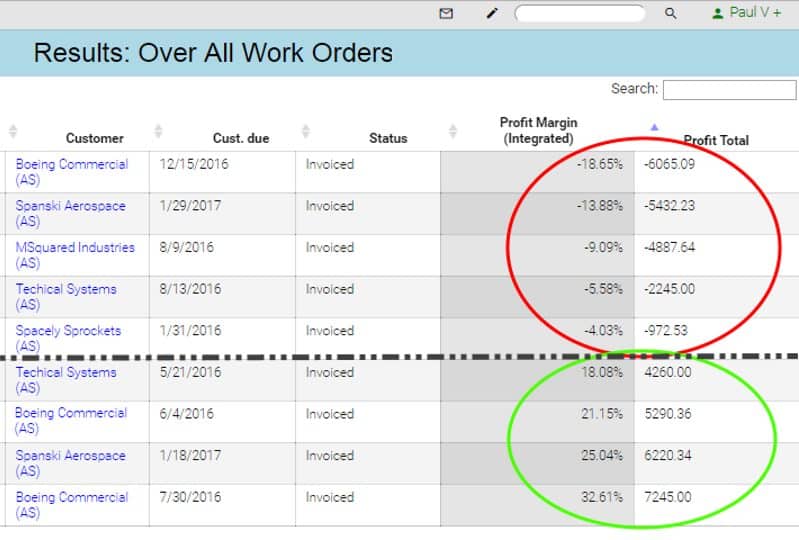Click the Customer column header
The image size is (799, 540).
coord(94,138)
